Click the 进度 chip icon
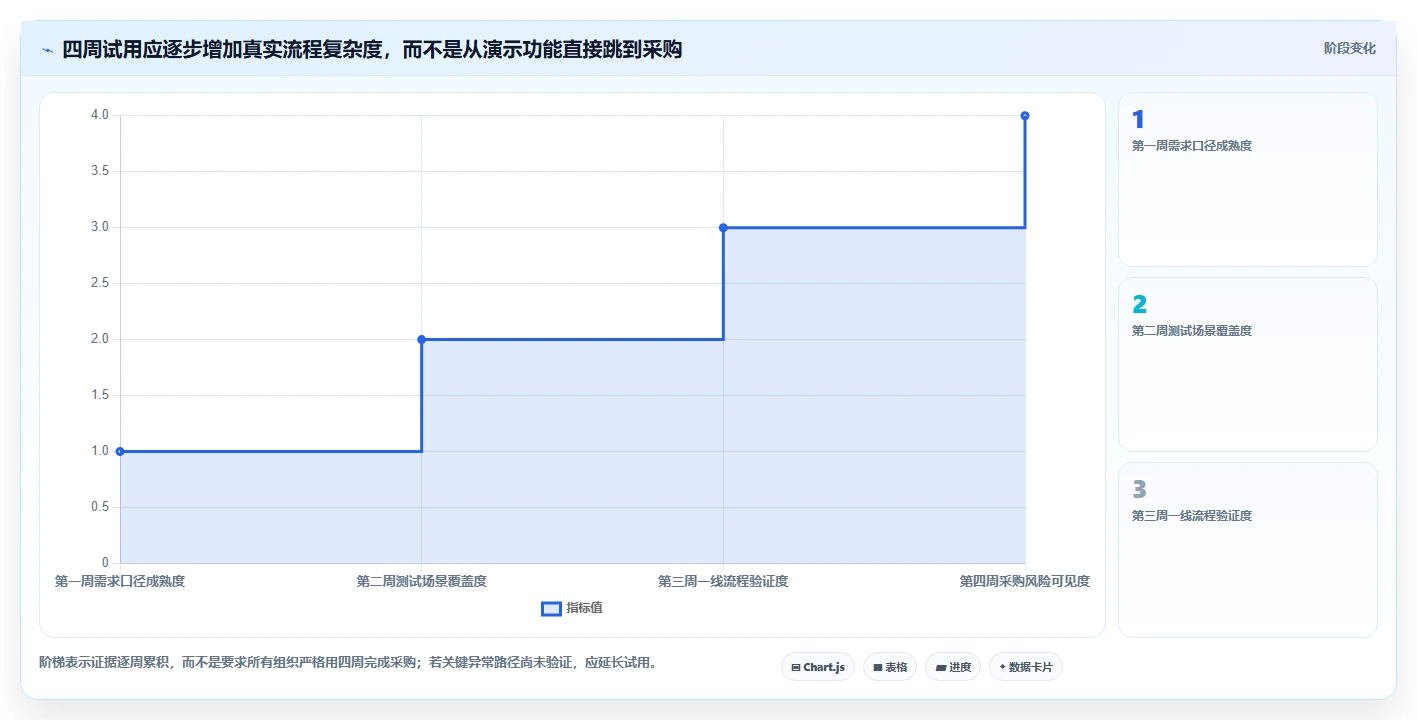This screenshot has height=720, width=1417. [x=940, y=667]
